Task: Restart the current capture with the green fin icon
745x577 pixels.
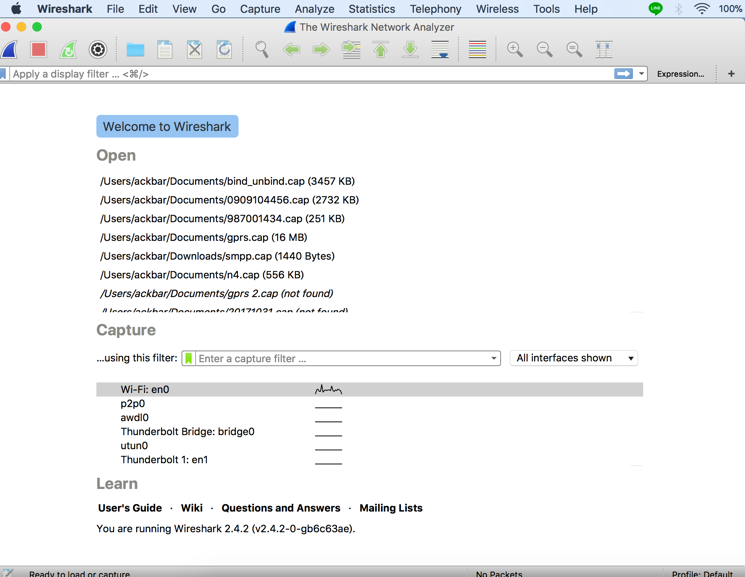Action: 68,49
